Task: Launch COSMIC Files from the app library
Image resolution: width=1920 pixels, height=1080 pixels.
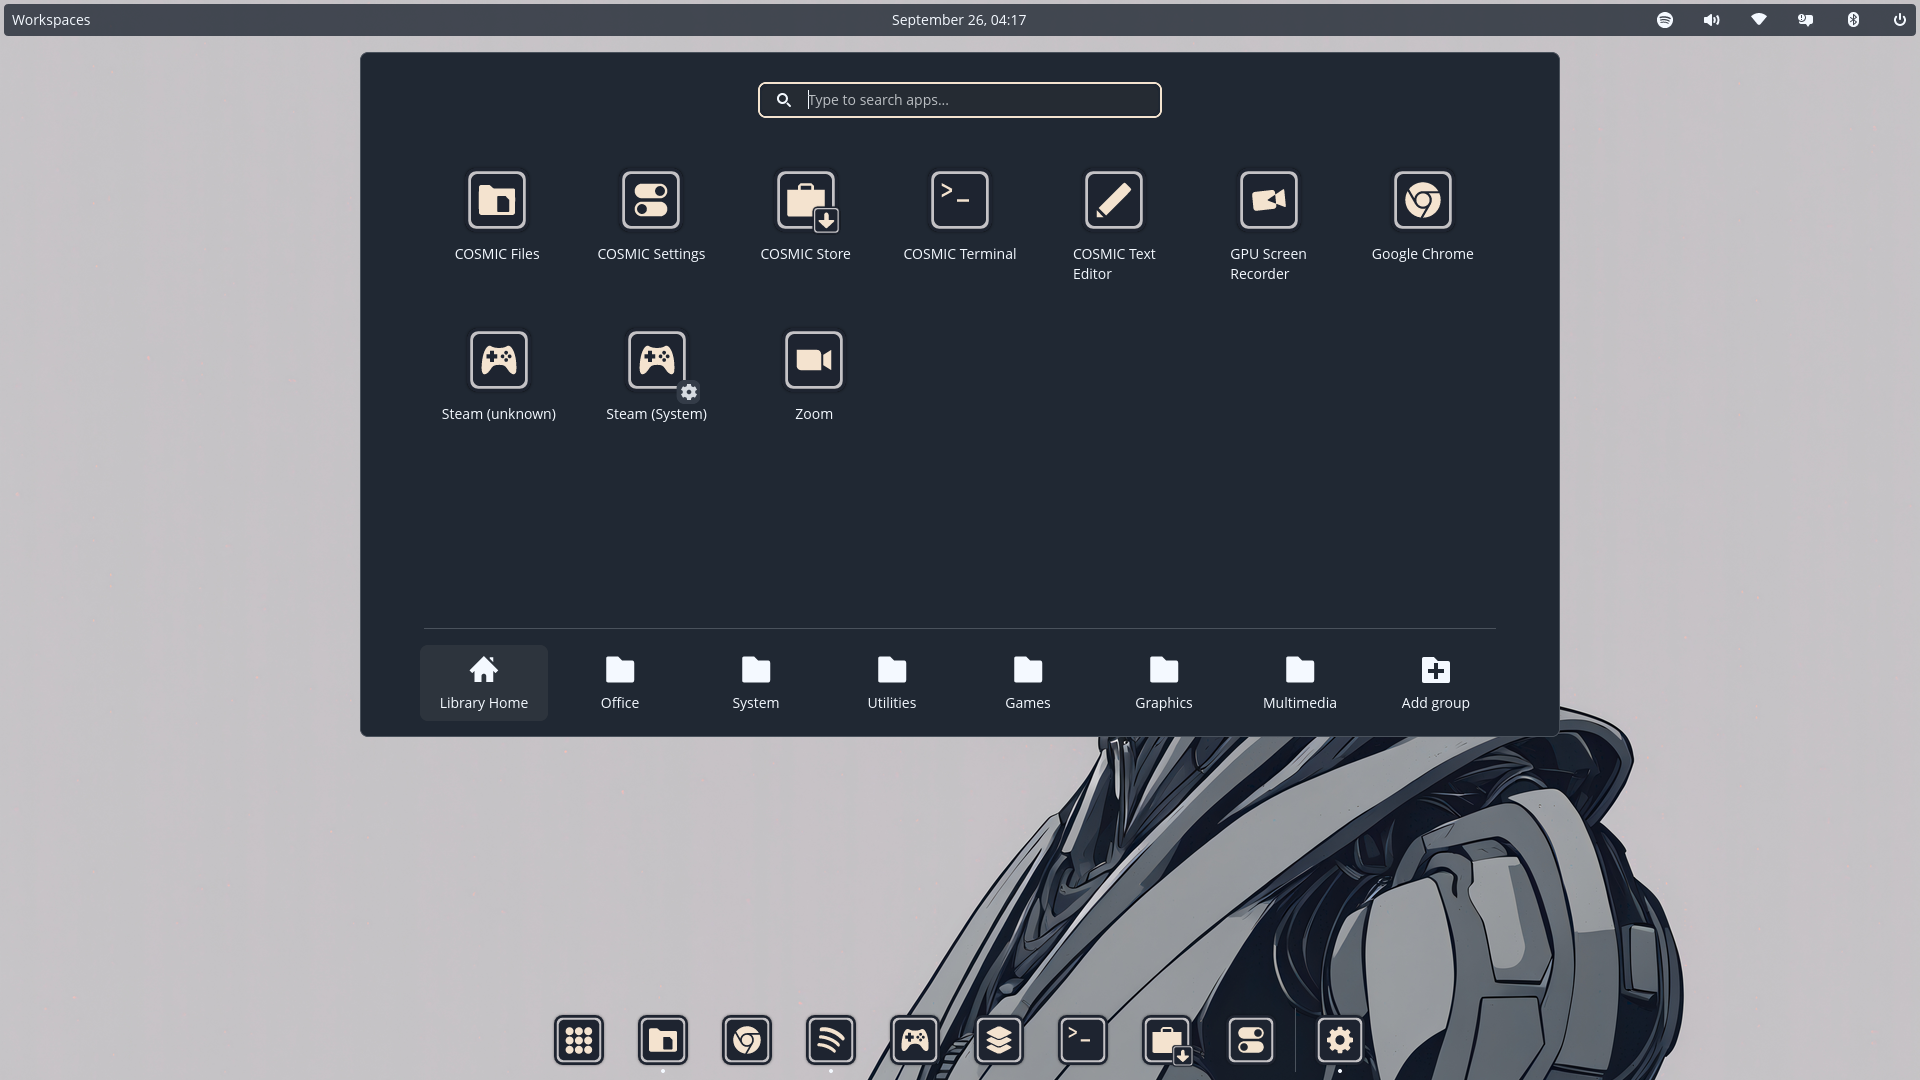Action: click(497, 201)
